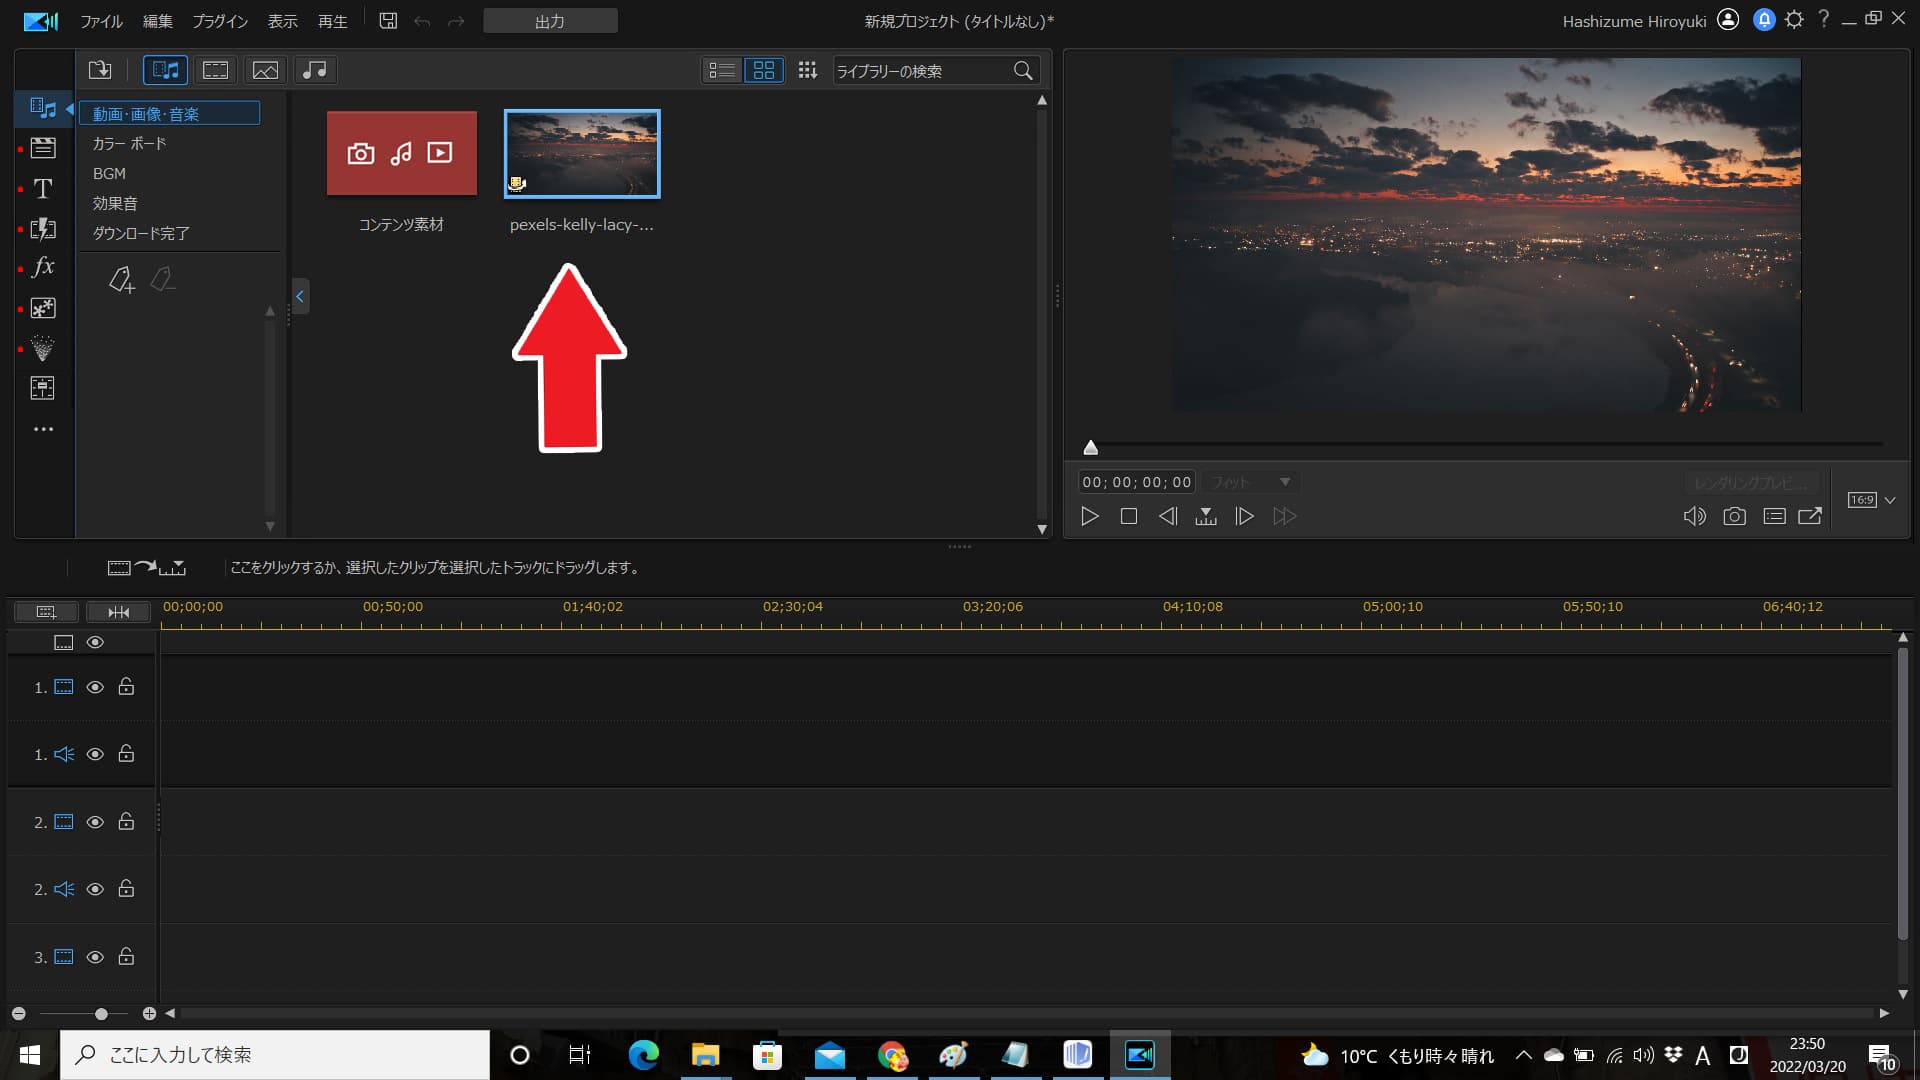Image resolution: width=1920 pixels, height=1080 pixels.
Task: Filter library to show images only
Action: (x=265, y=70)
